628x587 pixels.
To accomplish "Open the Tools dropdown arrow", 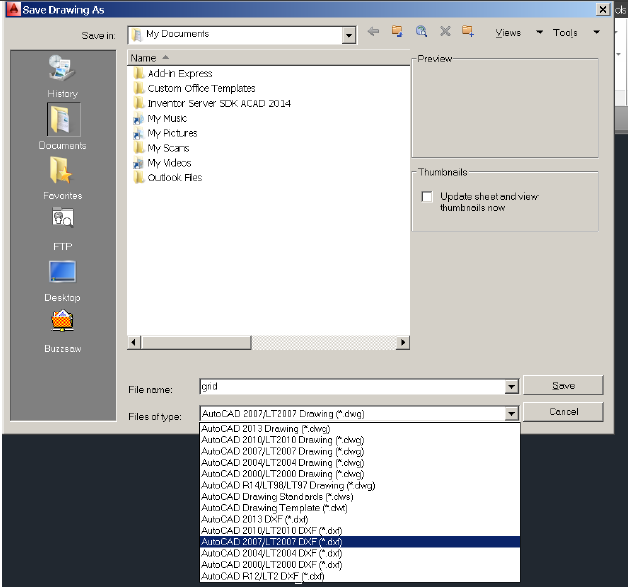I will [596, 32].
